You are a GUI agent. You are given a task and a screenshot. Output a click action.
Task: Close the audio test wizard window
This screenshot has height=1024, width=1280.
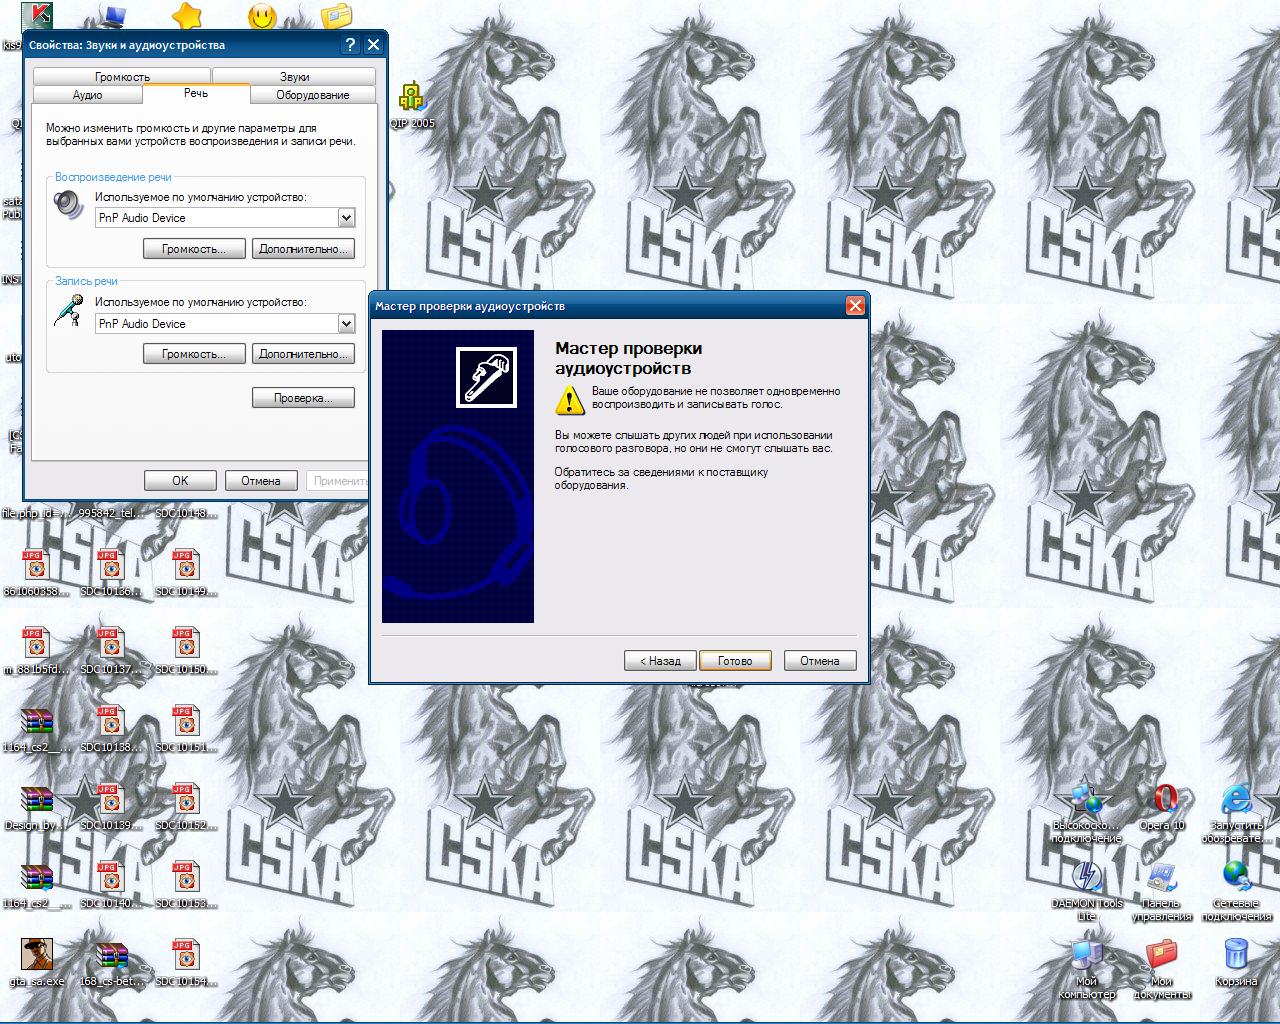click(855, 306)
